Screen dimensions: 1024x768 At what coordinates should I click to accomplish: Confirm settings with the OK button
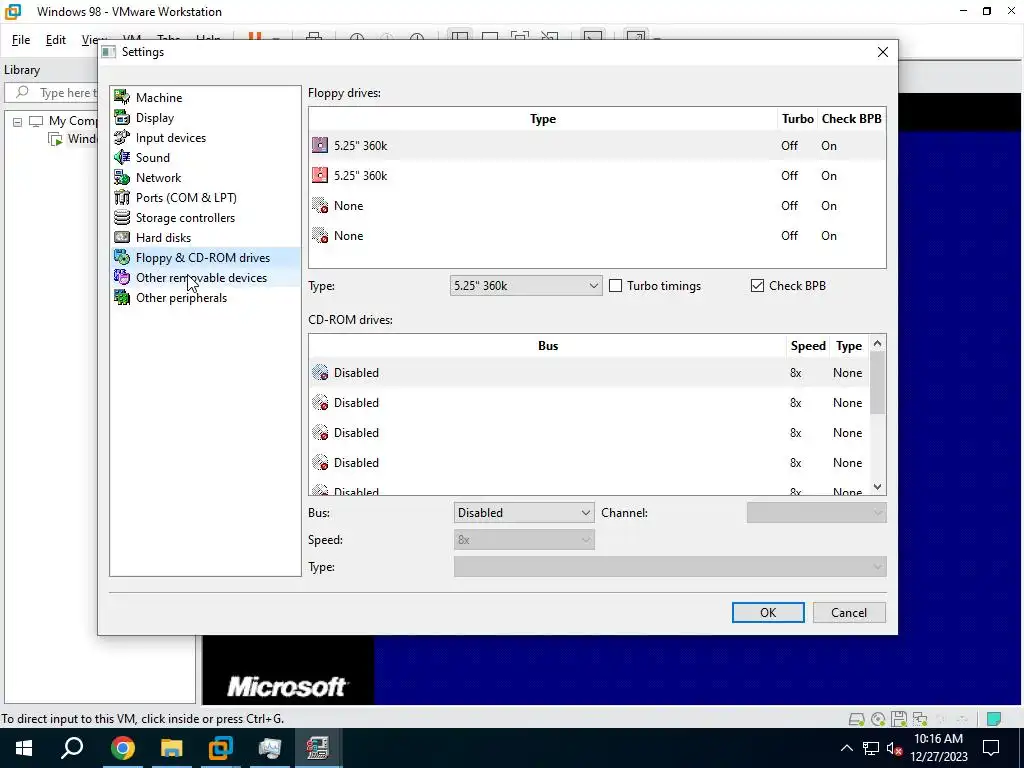tap(768, 613)
